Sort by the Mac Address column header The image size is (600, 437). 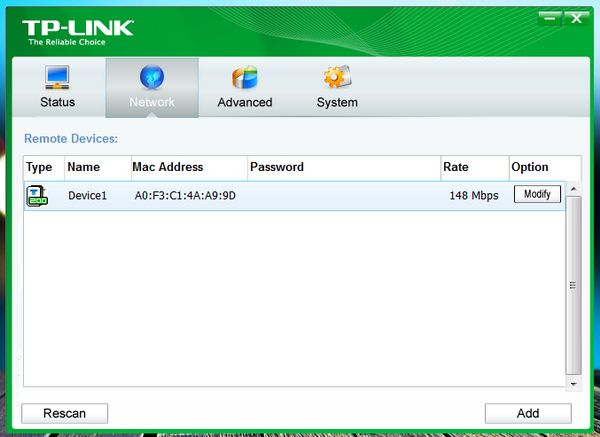pyautogui.click(x=189, y=168)
